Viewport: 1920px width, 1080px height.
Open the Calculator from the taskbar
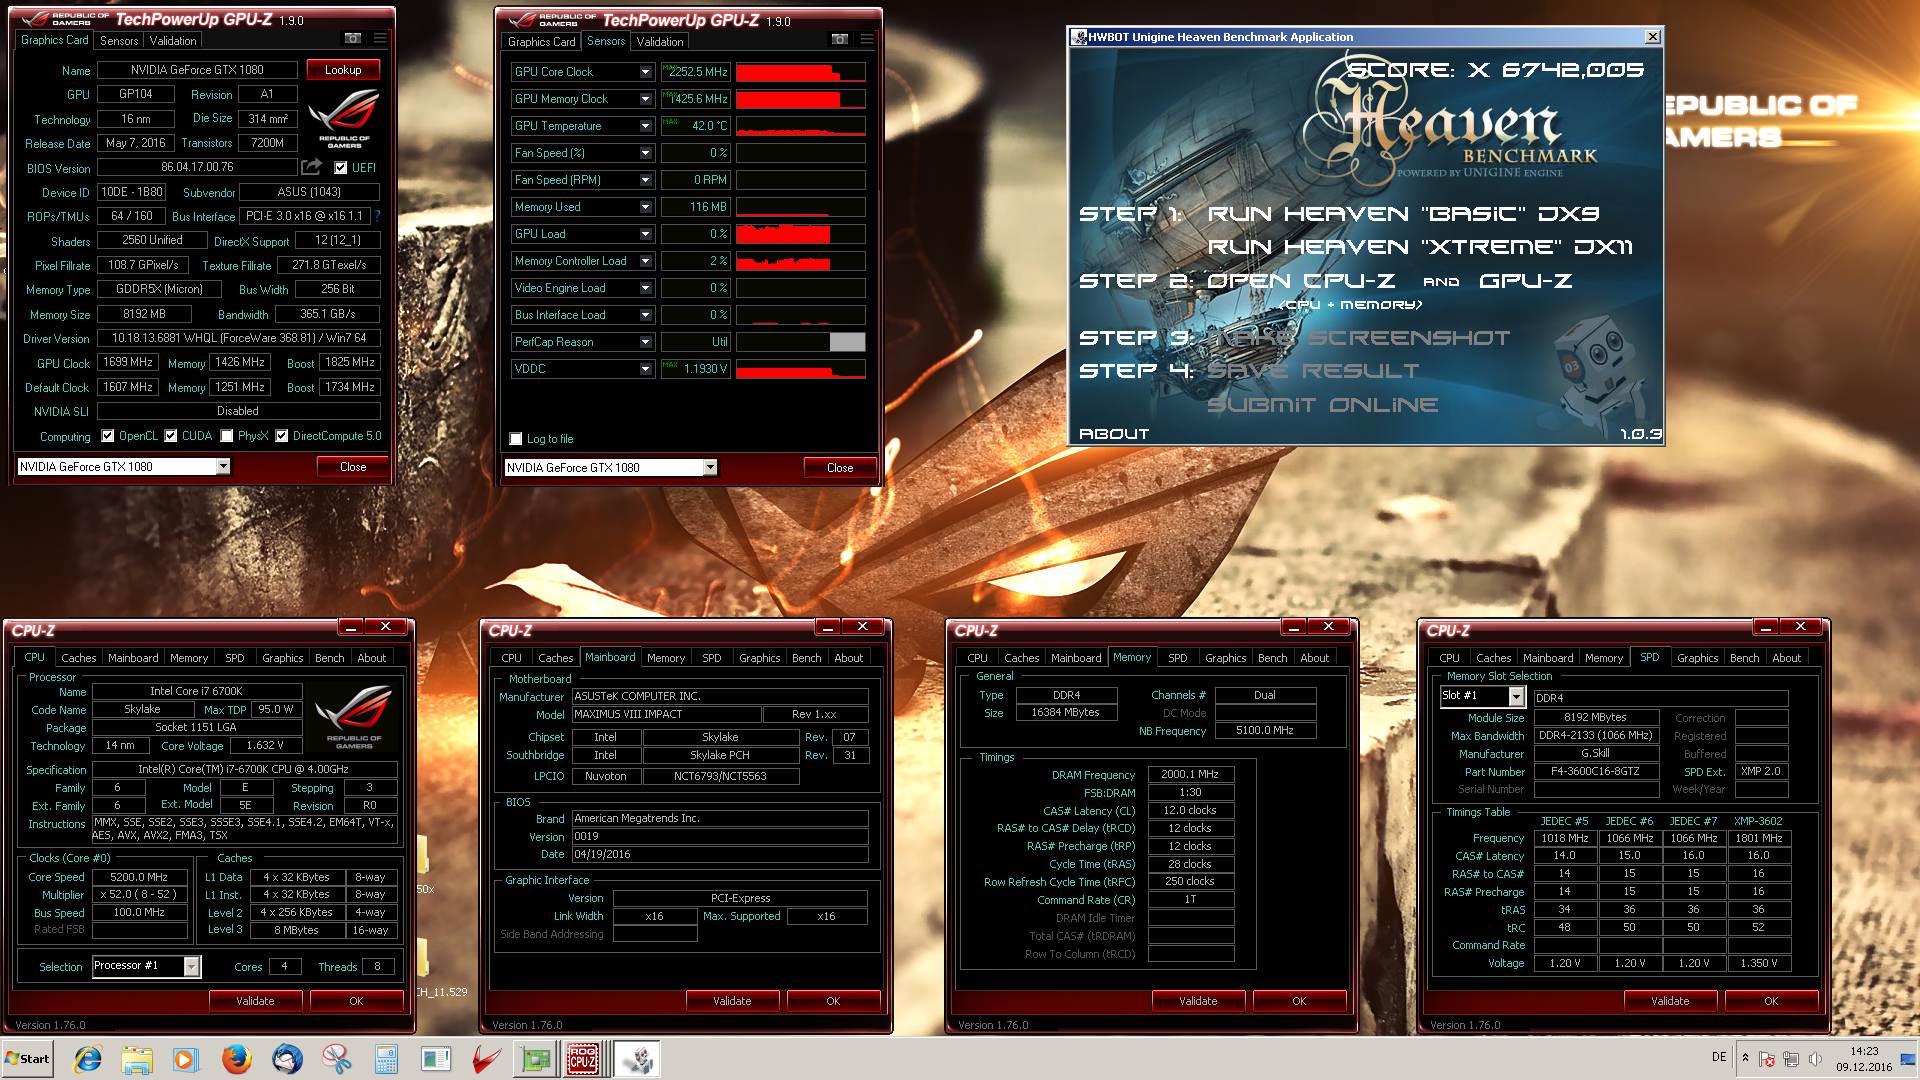[x=386, y=1059]
